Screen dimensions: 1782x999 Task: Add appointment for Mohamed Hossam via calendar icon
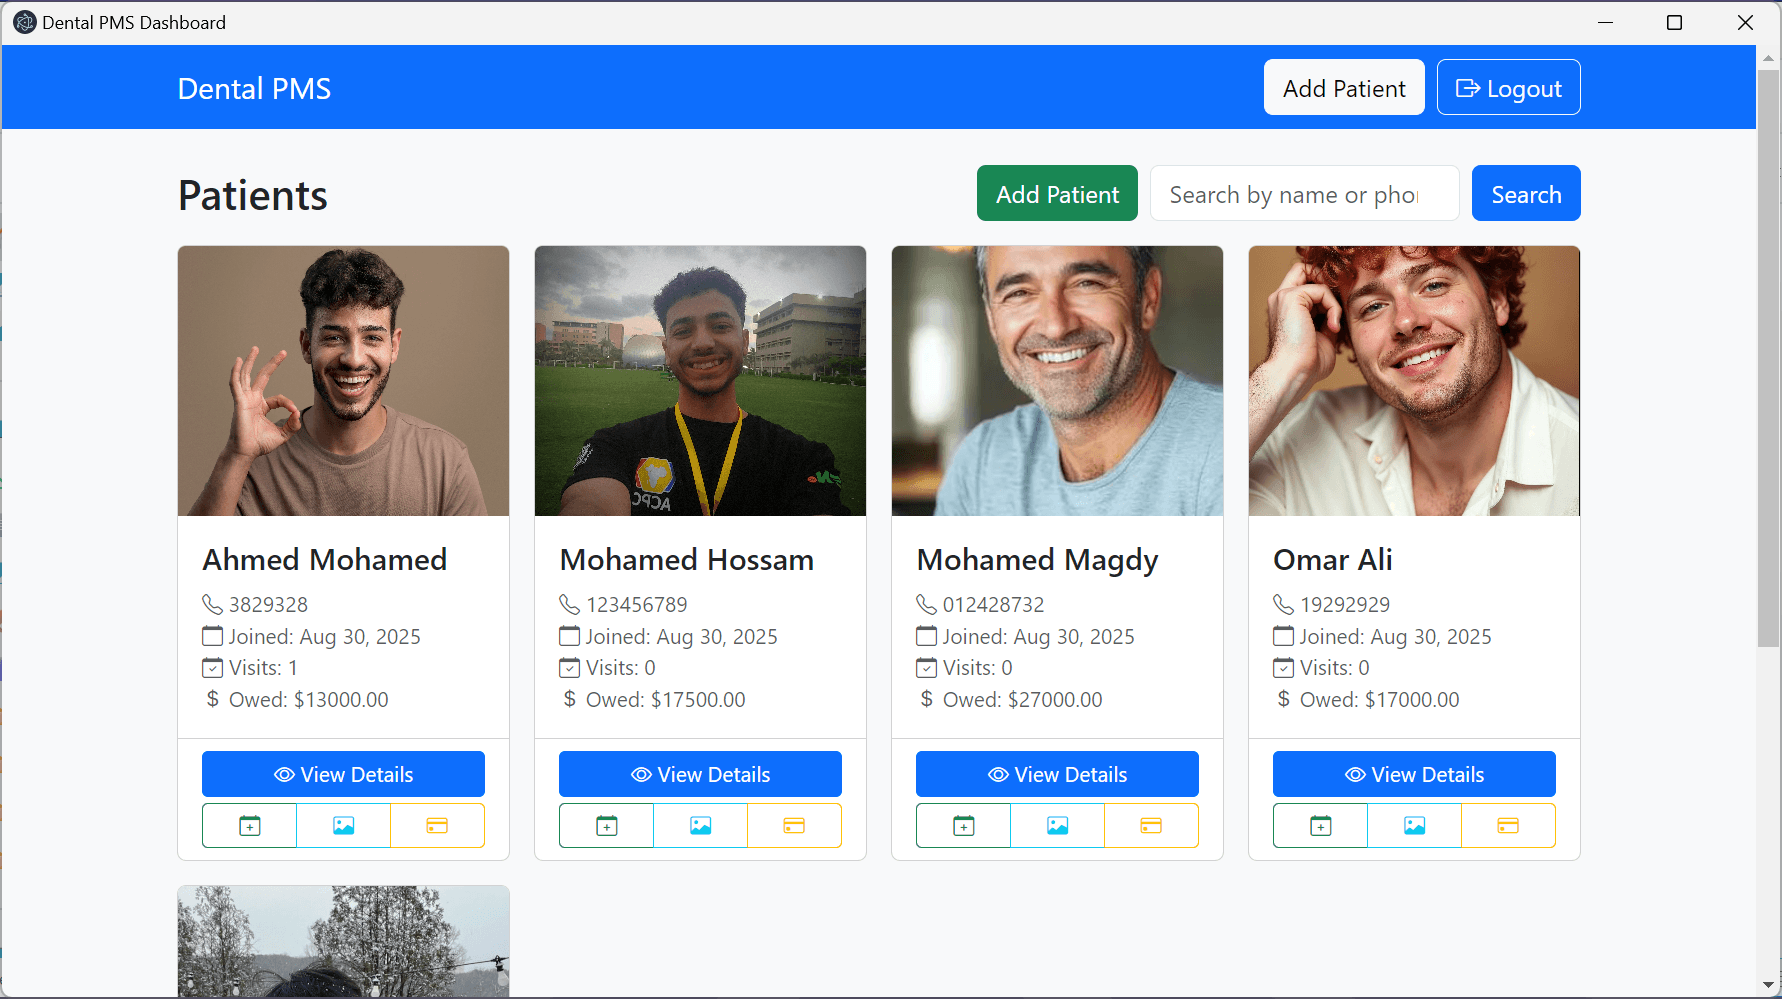coord(606,826)
